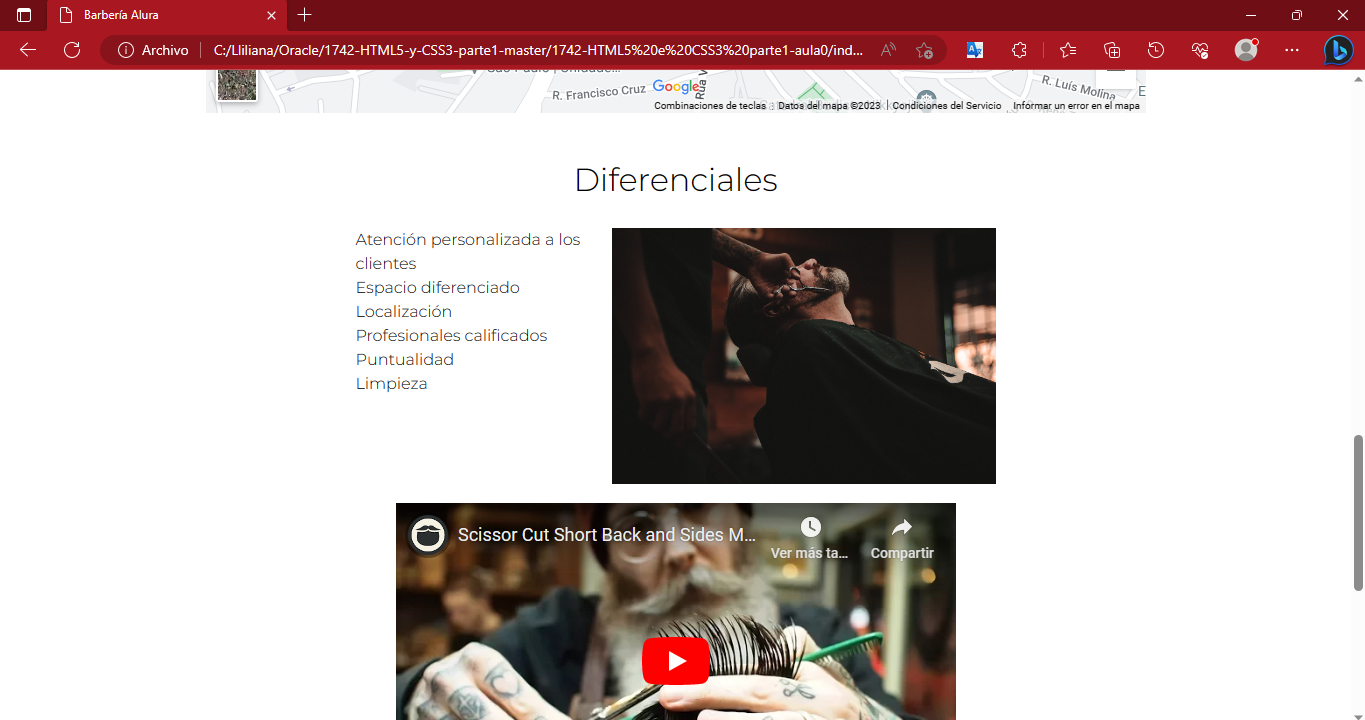This screenshot has height=720, width=1365.
Task: Reload the current page
Action: coord(72,50)
